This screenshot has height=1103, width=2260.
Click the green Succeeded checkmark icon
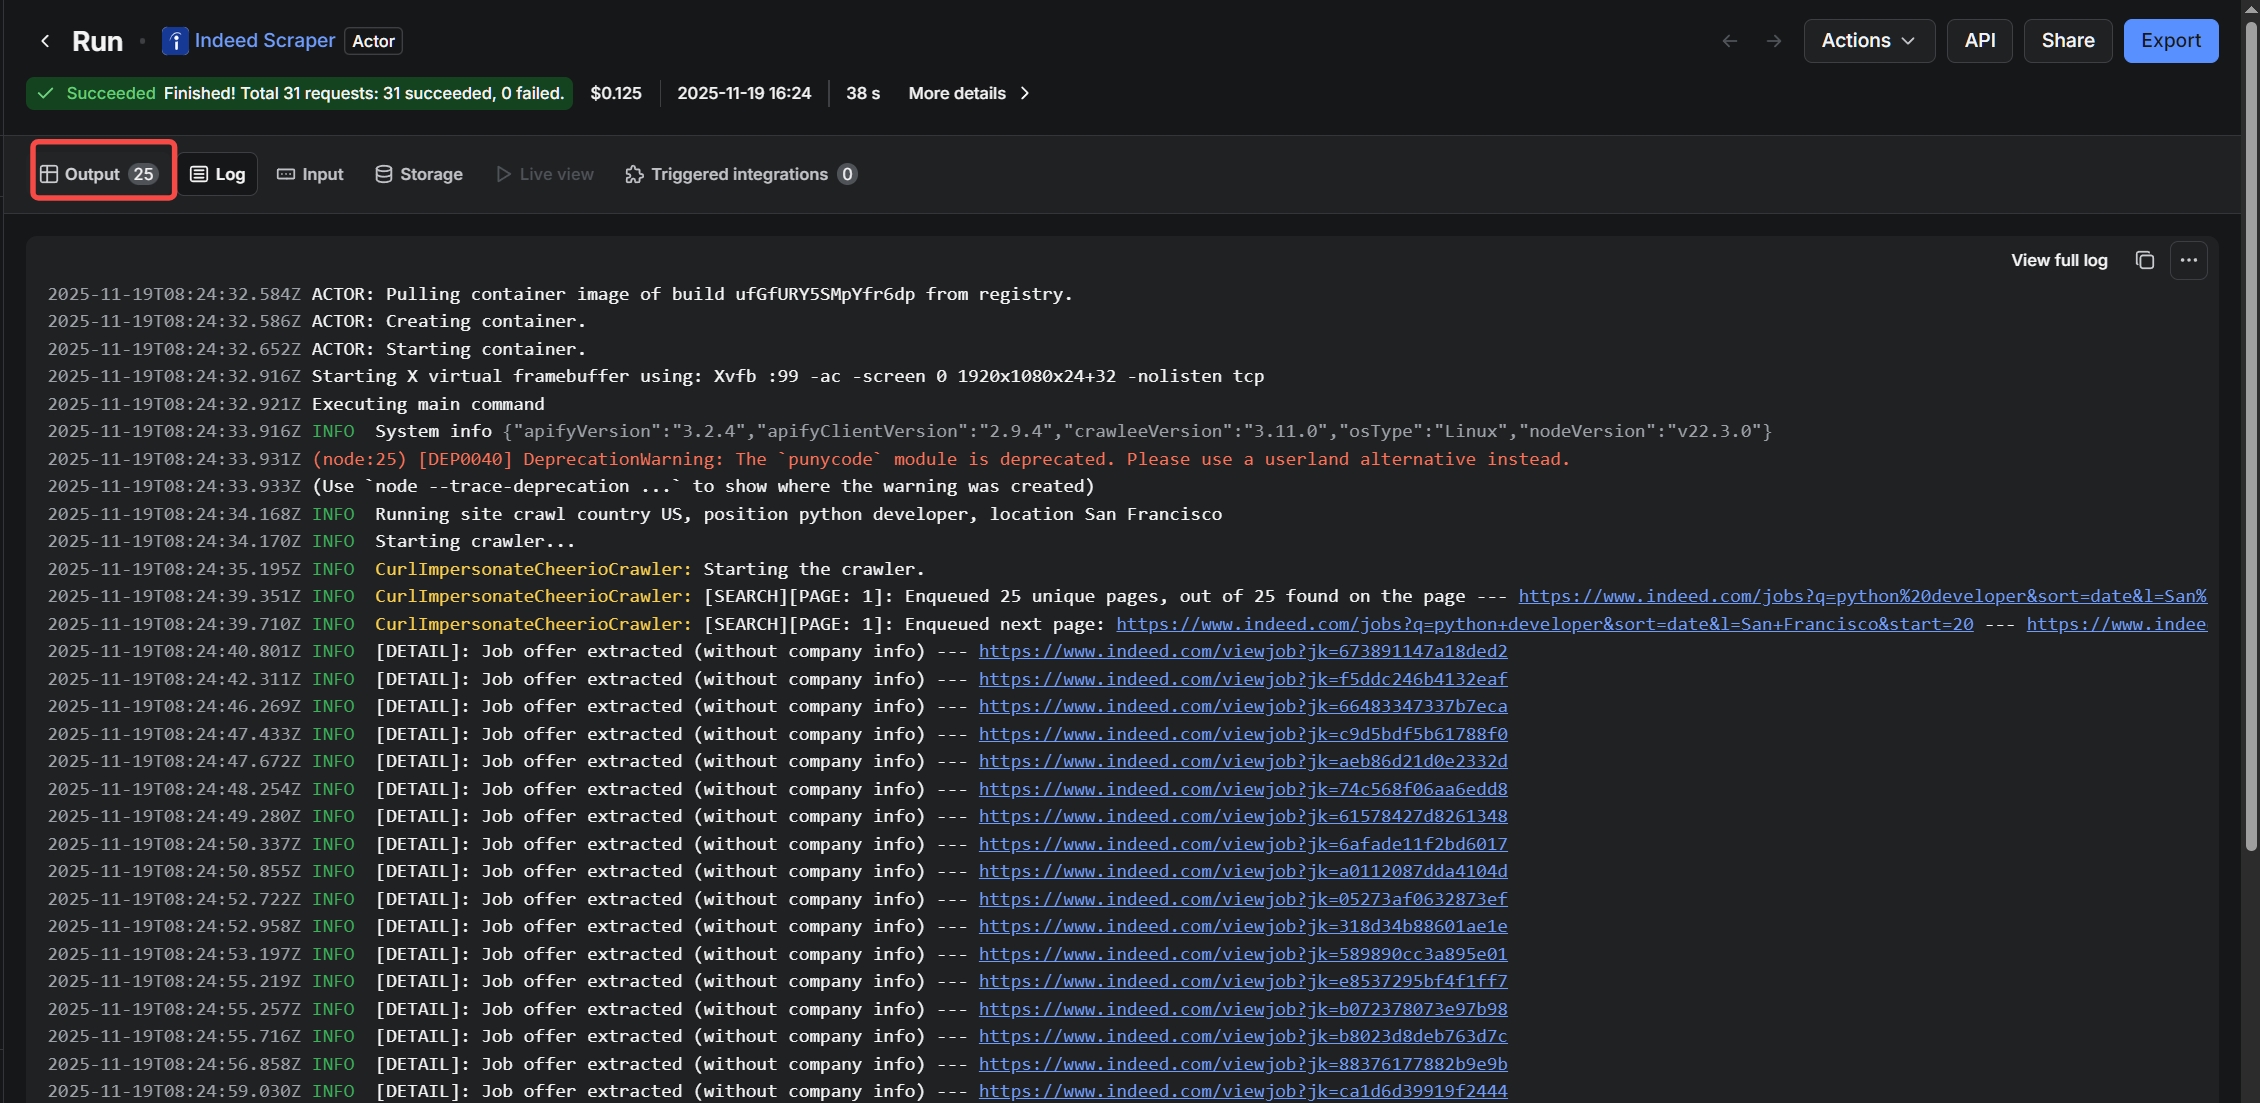(x=45, y=93)
